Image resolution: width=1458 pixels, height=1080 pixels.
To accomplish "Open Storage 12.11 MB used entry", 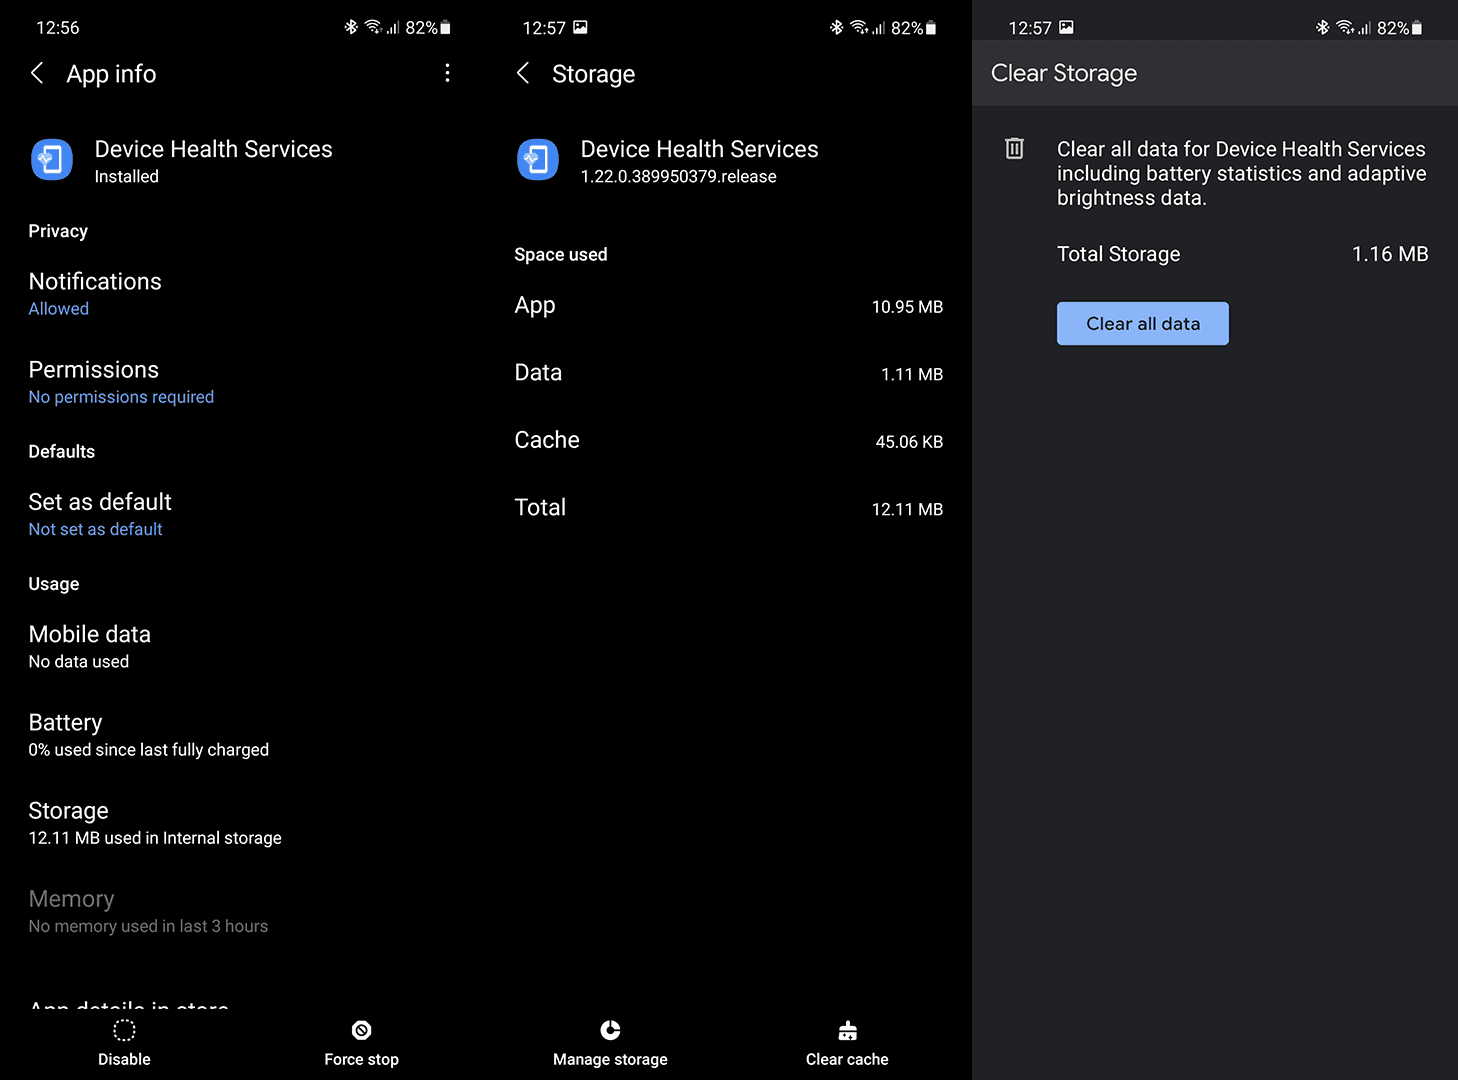I will pyautogui.click(x=243, y=823).
